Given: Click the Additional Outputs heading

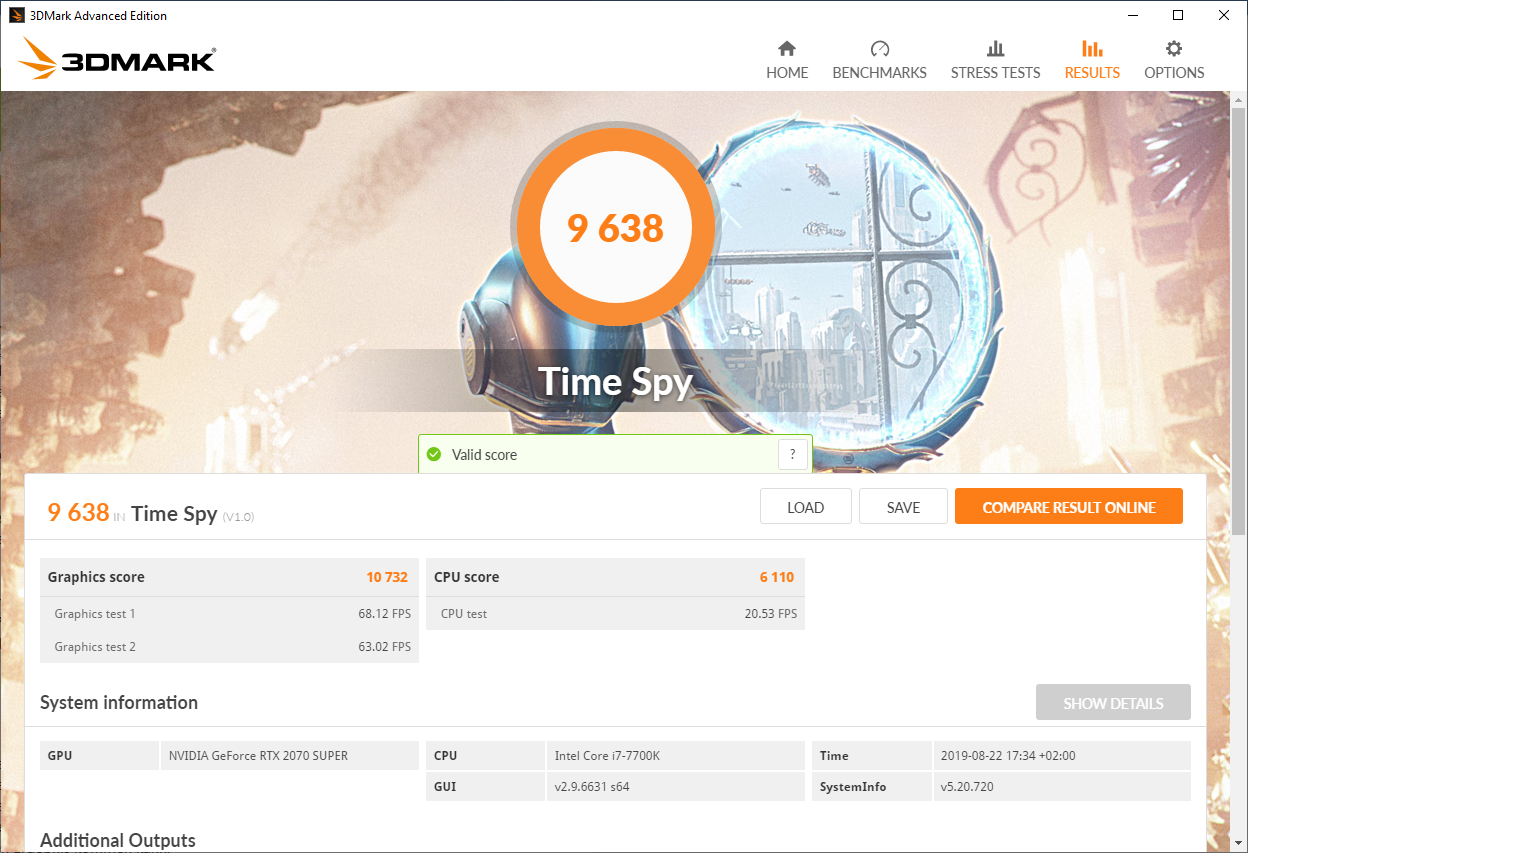Looking at the screenshot, I should coord(118,840).
